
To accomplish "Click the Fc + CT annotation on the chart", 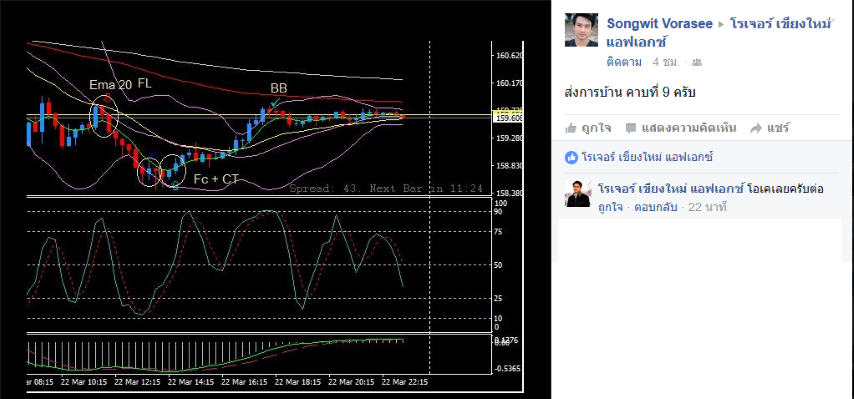I will 216,179.
